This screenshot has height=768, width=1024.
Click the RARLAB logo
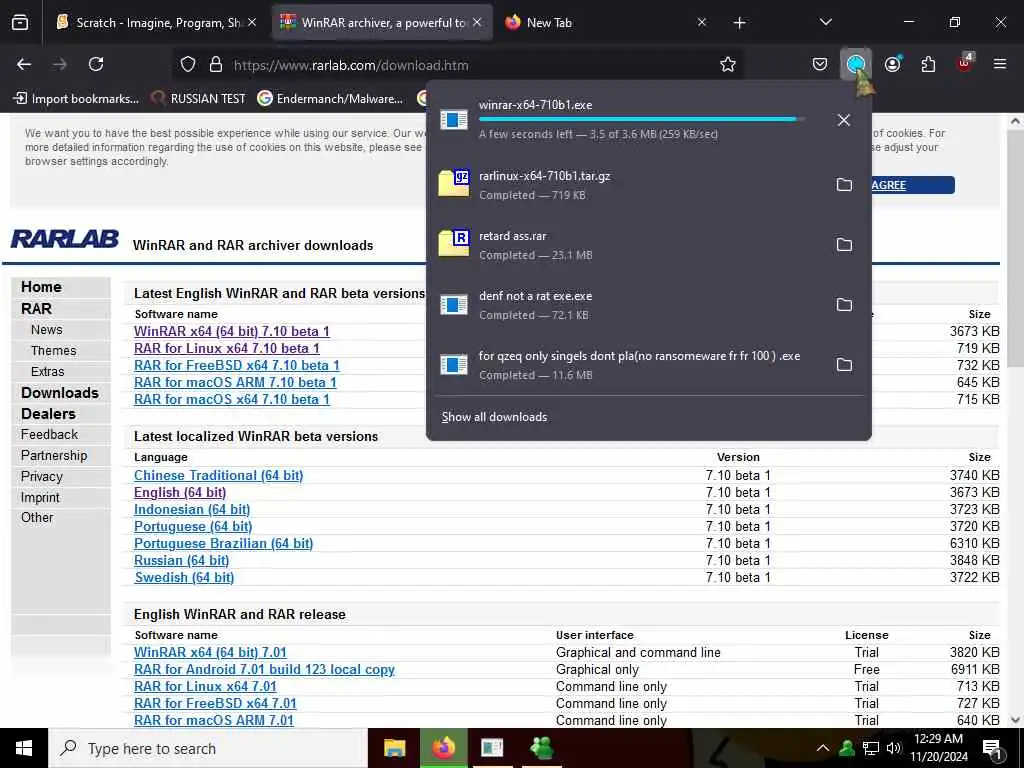click(x=65, y=239)
